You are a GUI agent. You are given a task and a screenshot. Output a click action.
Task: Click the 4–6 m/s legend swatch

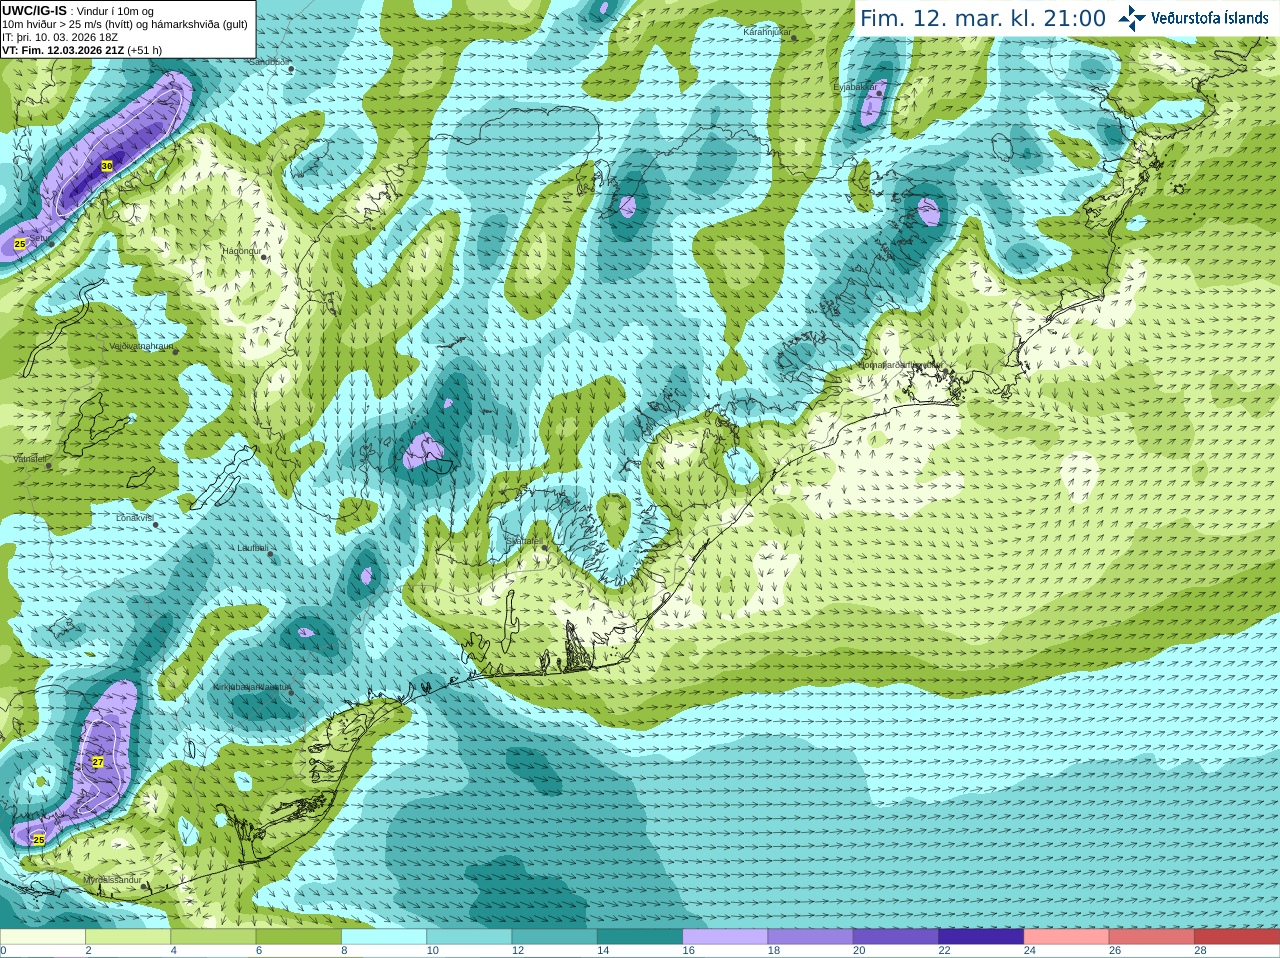pyautogui.click(x=213, y=937)
